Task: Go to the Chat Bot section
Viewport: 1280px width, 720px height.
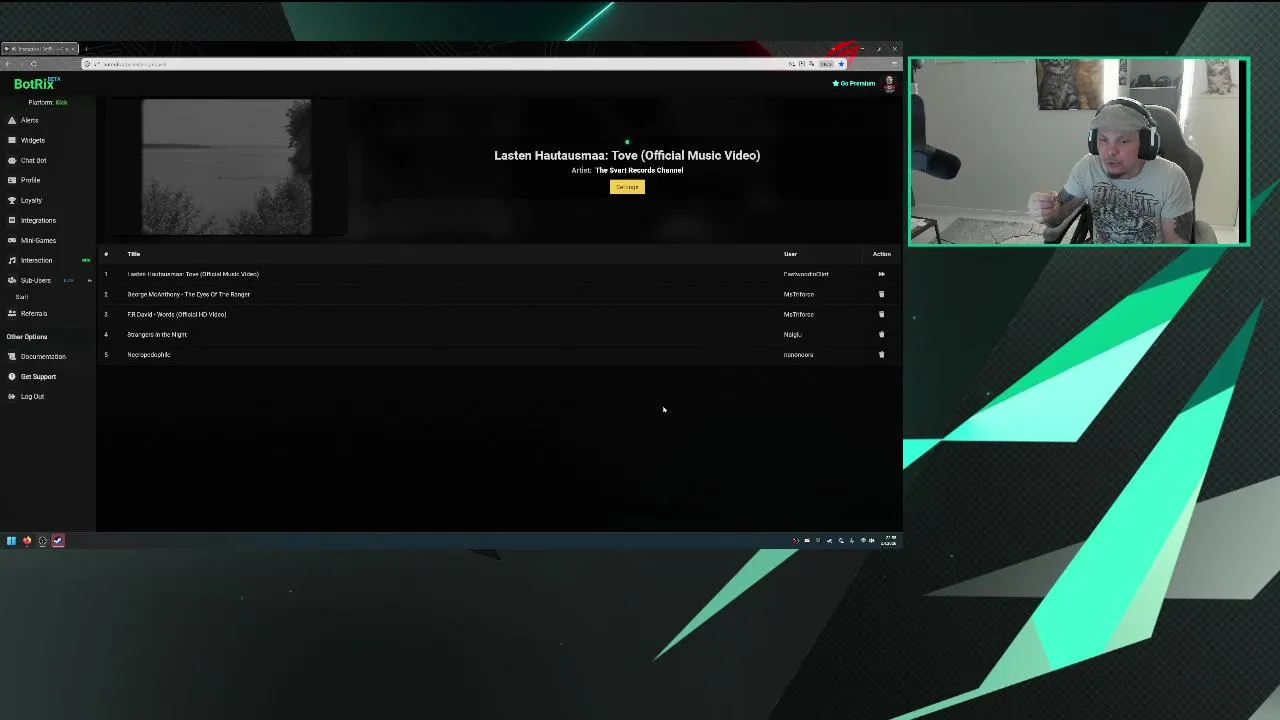Action: click(33, 160)
